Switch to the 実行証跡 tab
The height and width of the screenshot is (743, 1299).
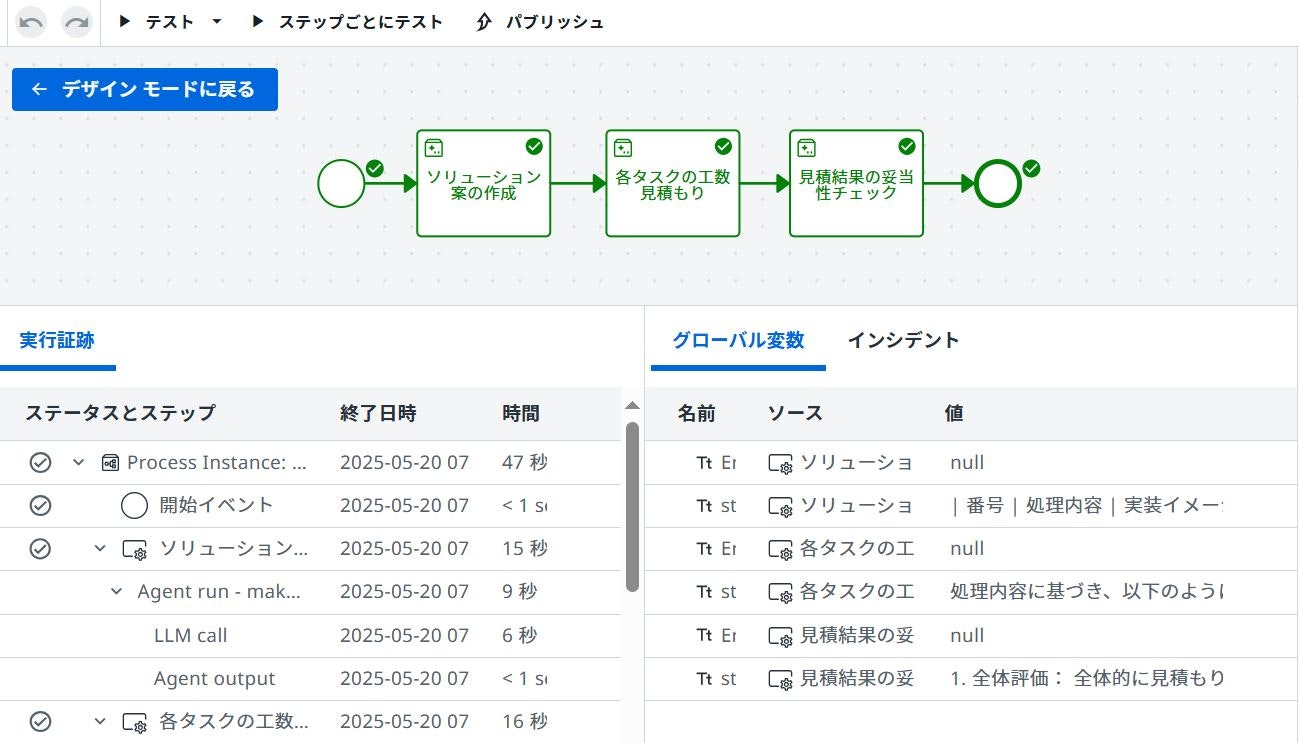click(56, 340)
